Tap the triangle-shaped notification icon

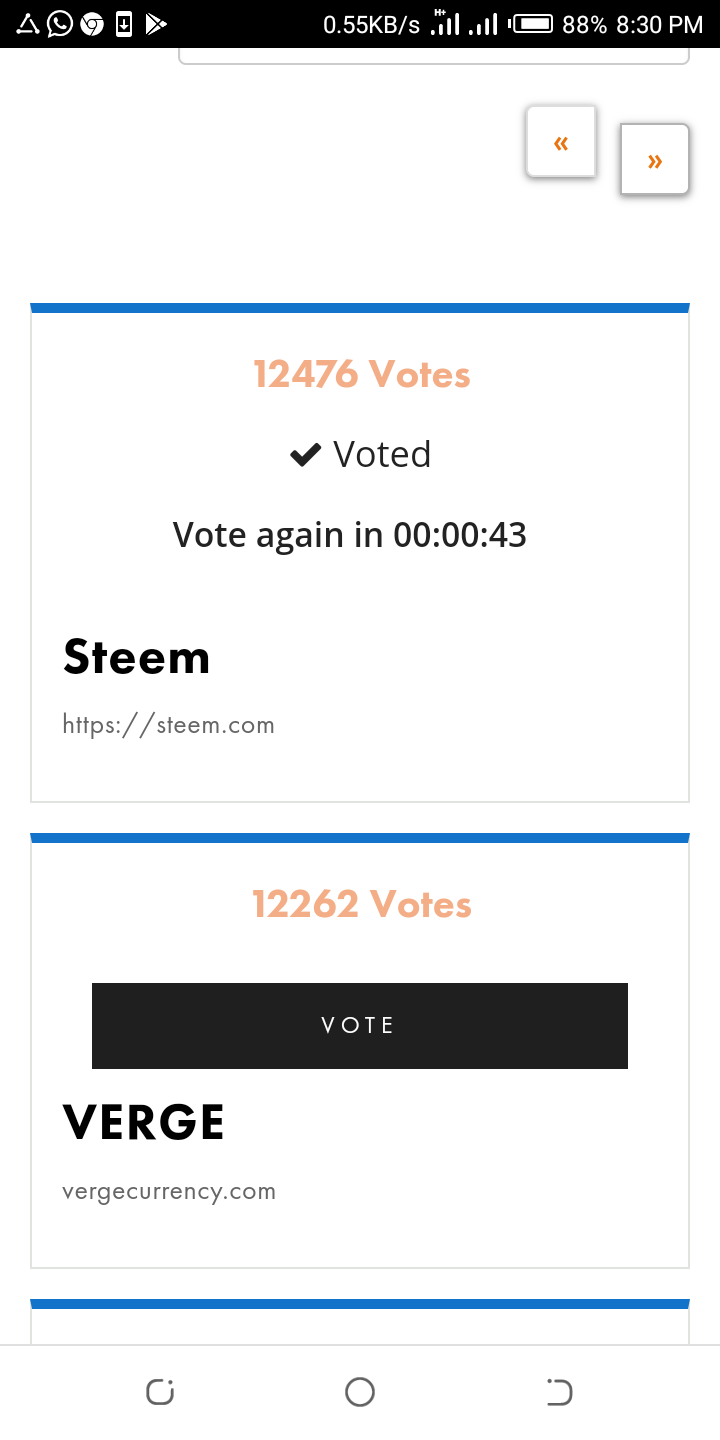coord(28,23)
